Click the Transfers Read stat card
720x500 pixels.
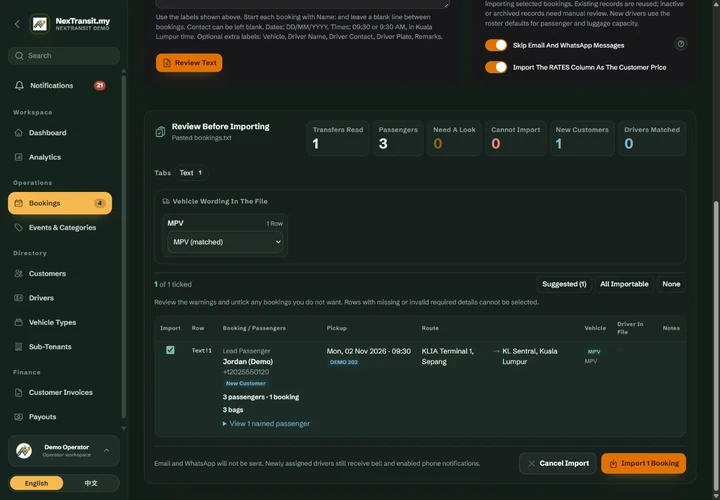coord(338,138)
